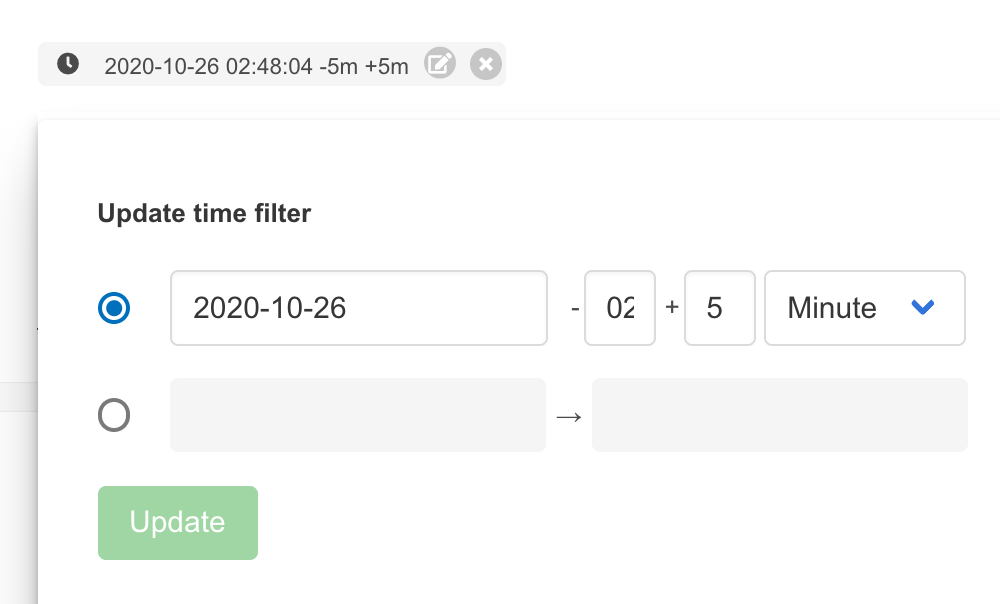Click the green Update action
Image resolution: width=1000 pixels, height=604 pixels.
point(177,522)
